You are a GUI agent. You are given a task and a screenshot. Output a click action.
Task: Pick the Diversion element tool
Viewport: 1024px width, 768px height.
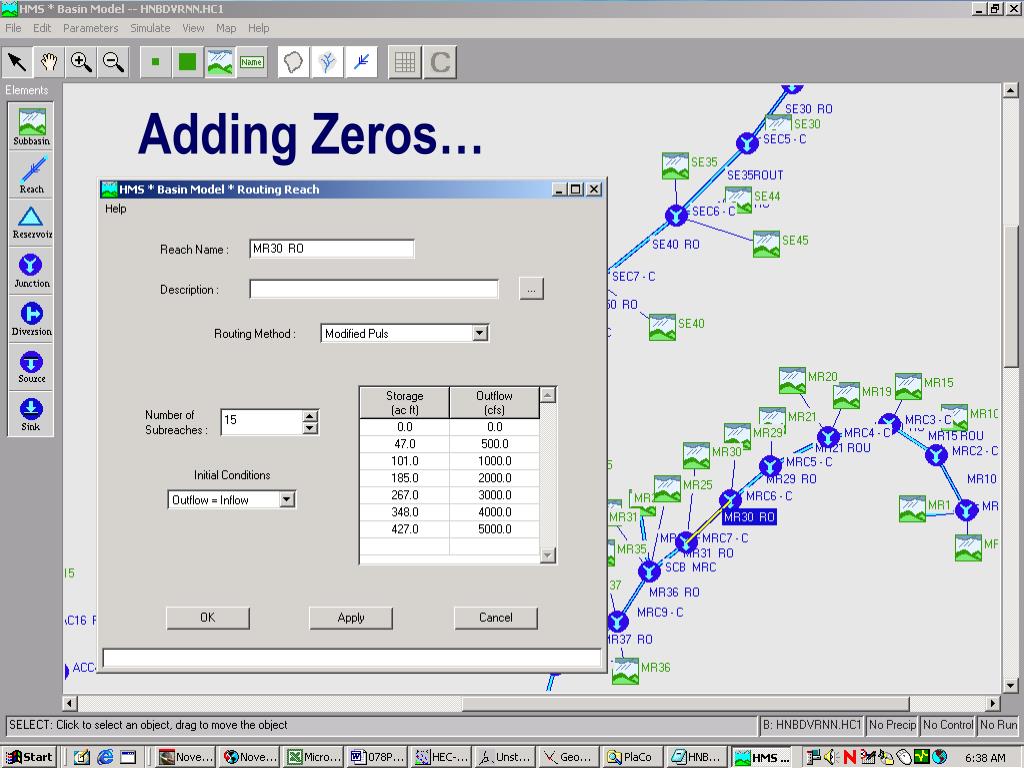pyautogui.click(x=31, y=319)
